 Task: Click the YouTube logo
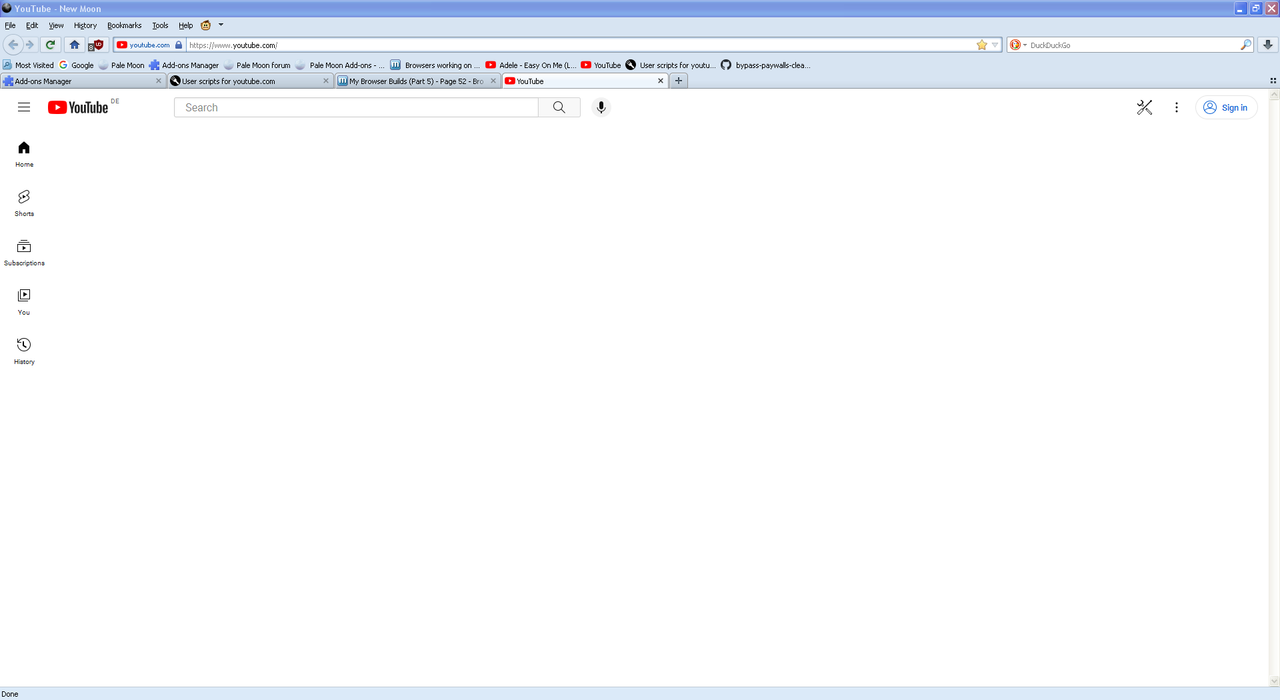tap(78, 107)
